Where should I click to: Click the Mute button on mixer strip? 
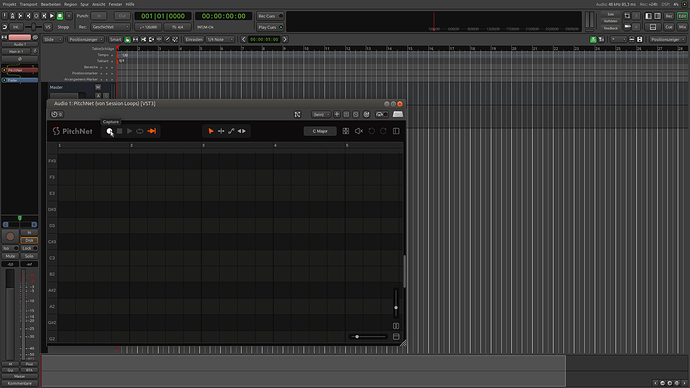(10, 256)
